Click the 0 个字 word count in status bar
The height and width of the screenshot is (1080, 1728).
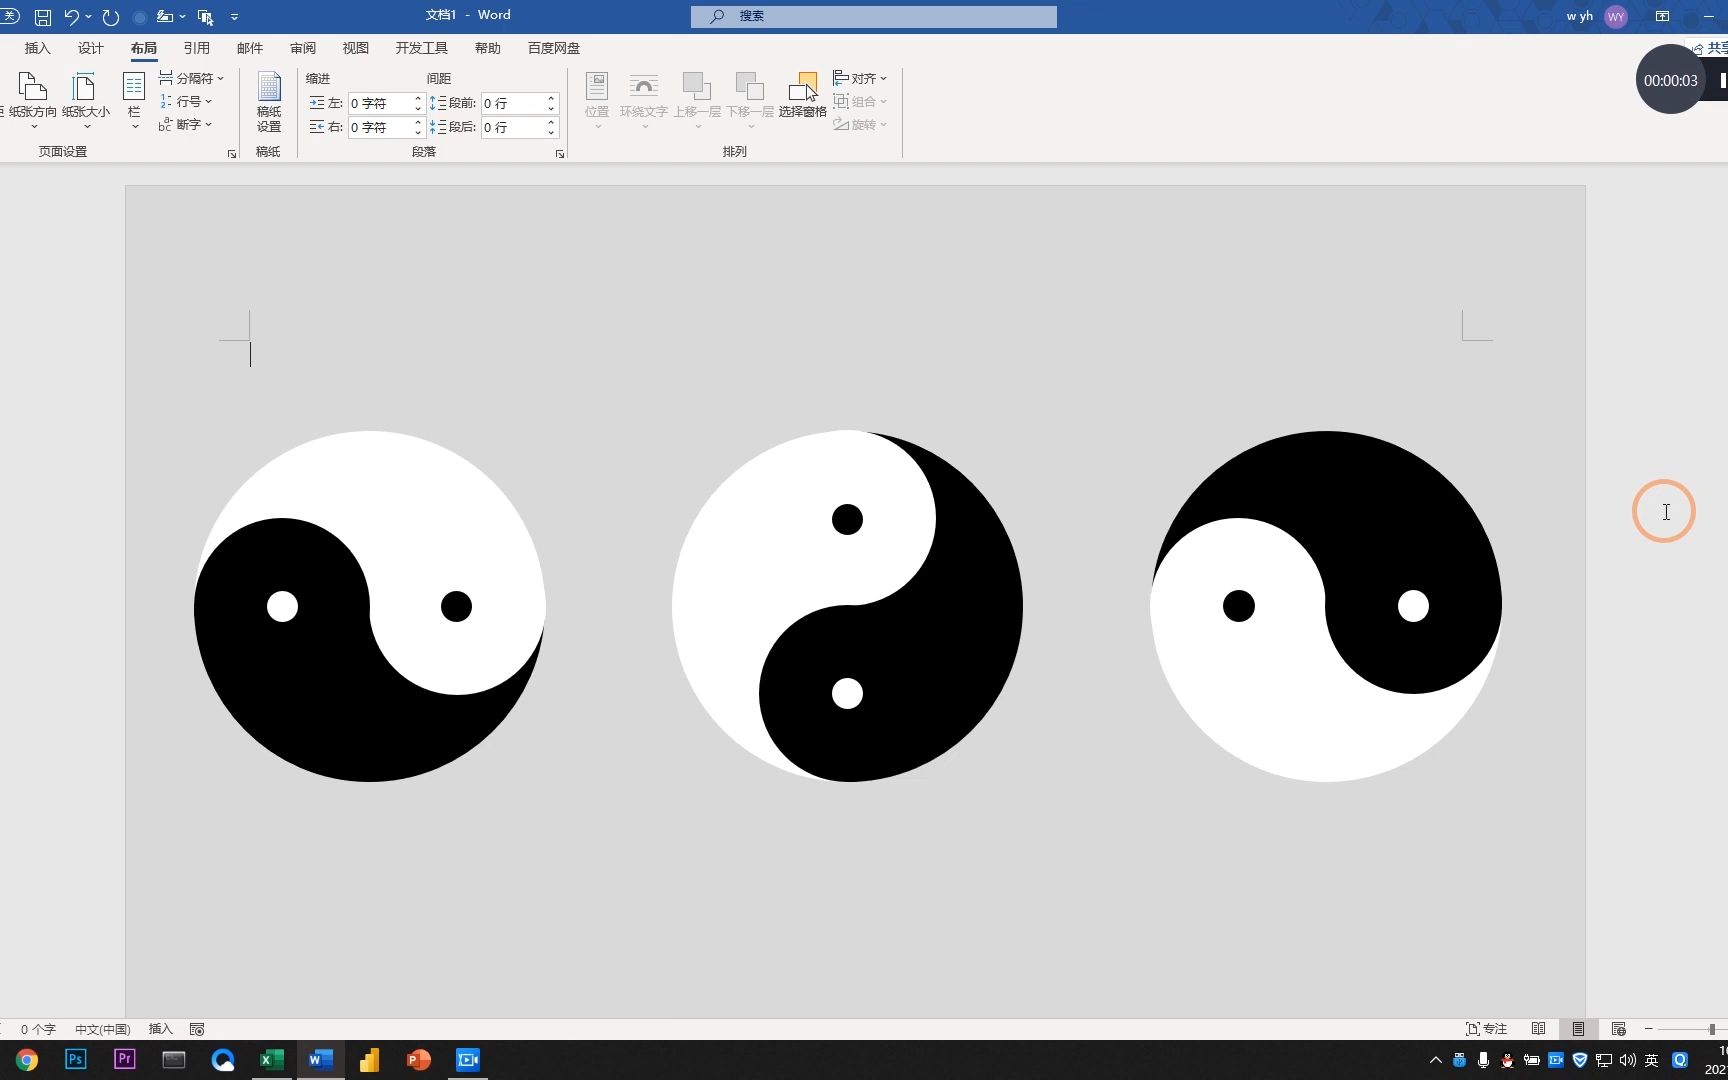pos(38,1029)
